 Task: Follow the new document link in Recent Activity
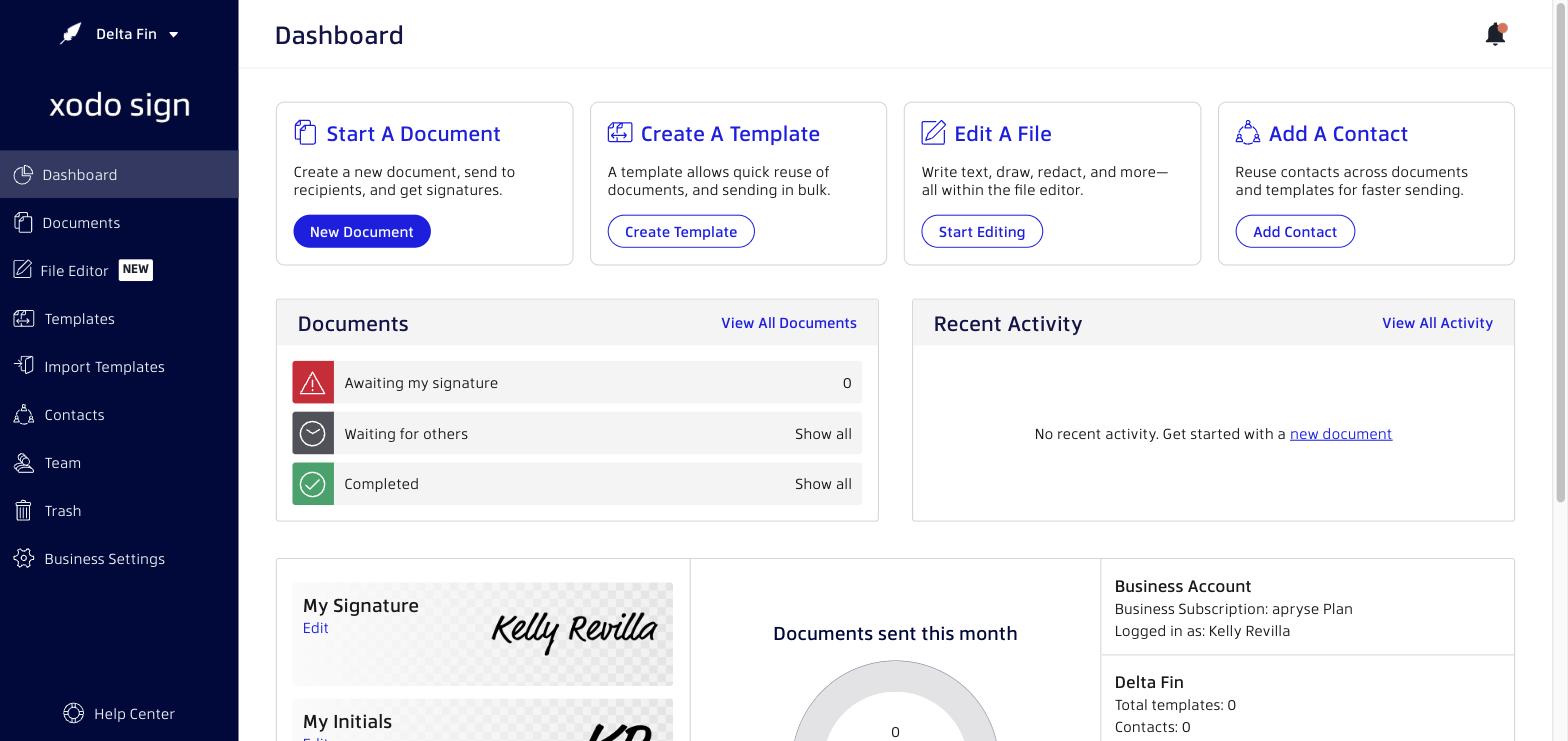(1341, 434)
